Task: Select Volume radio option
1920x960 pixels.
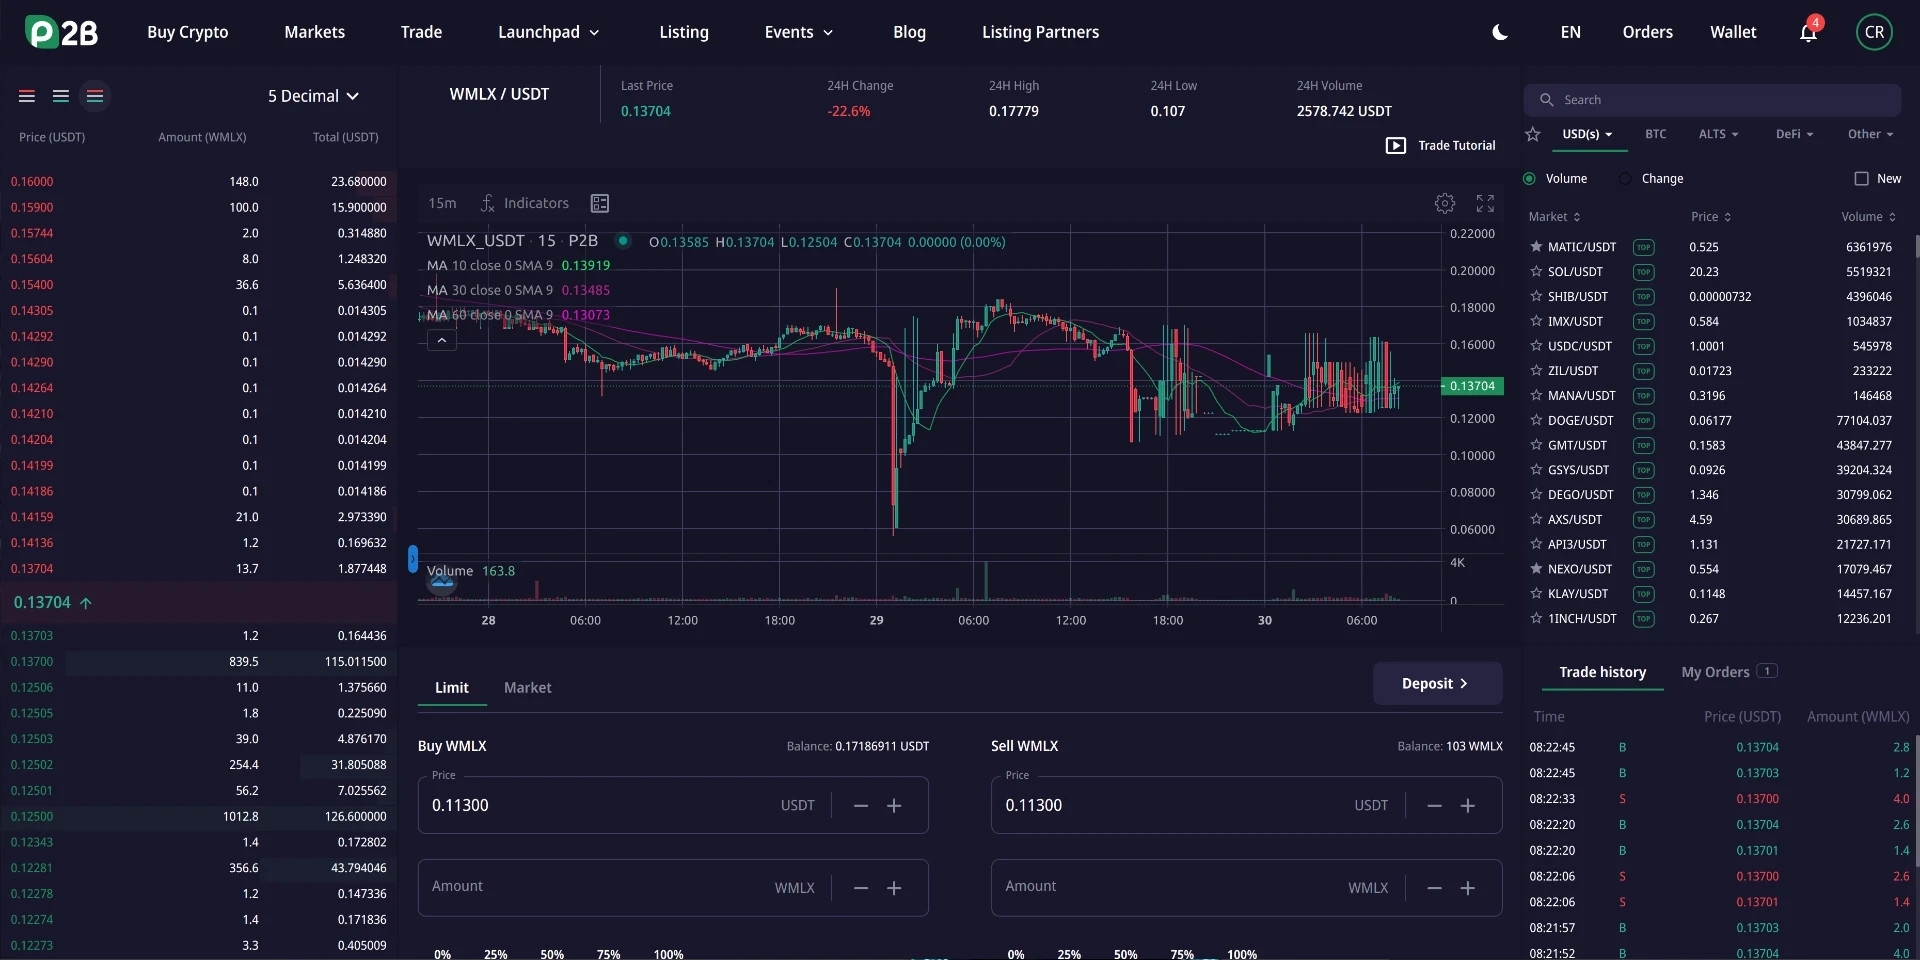Action: tap(1529, 179)
